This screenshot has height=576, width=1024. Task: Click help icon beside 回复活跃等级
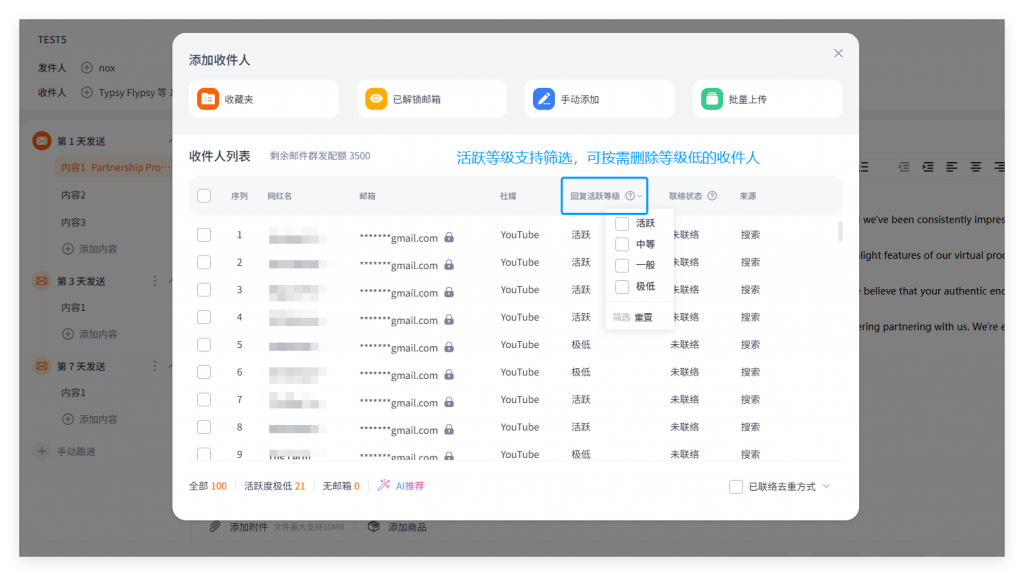tap(630, 196)
